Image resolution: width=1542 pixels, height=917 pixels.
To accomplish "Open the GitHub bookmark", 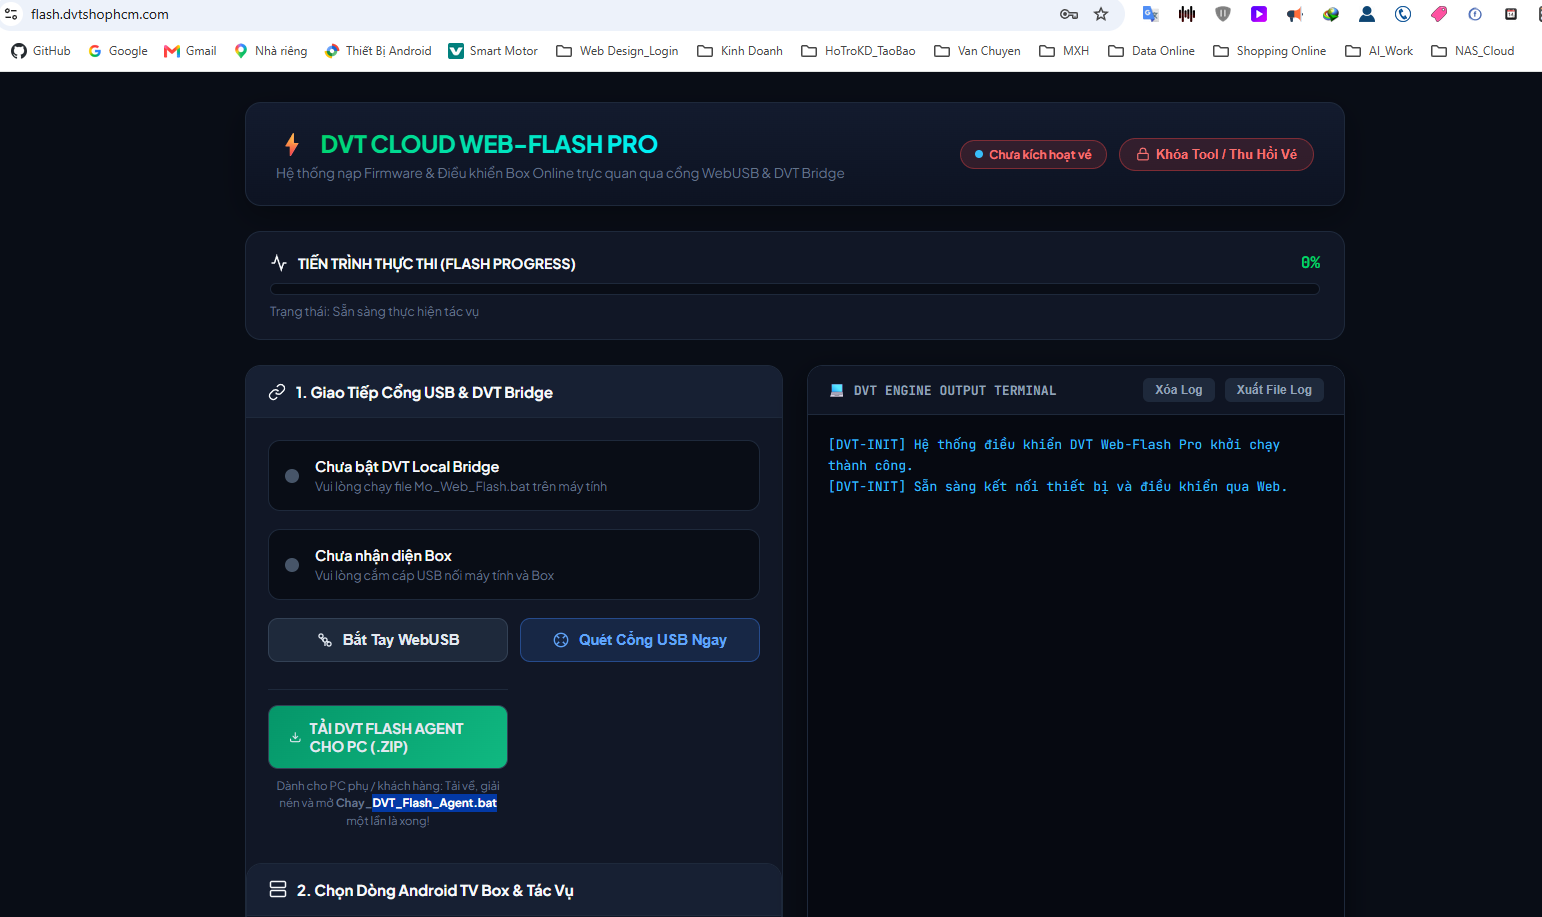I will tap(41, 51).
